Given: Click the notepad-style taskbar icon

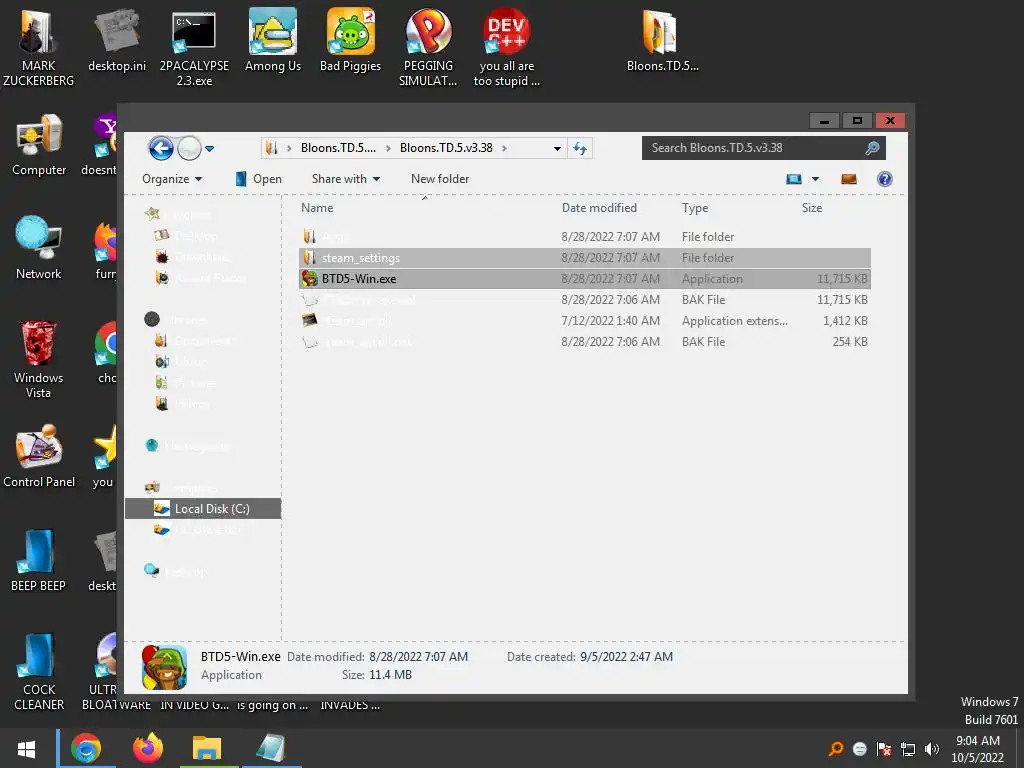Looking at the screenshot, I should point(271,748).
